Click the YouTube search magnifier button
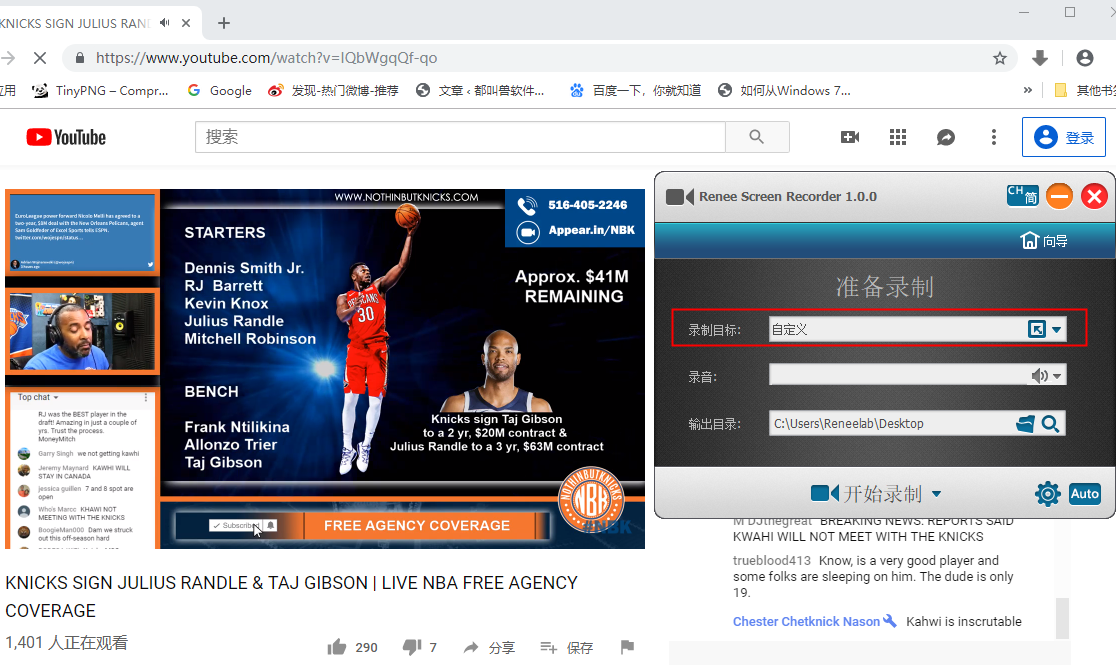The width and height of the screenshot is (1116, 665). (757, 137)
